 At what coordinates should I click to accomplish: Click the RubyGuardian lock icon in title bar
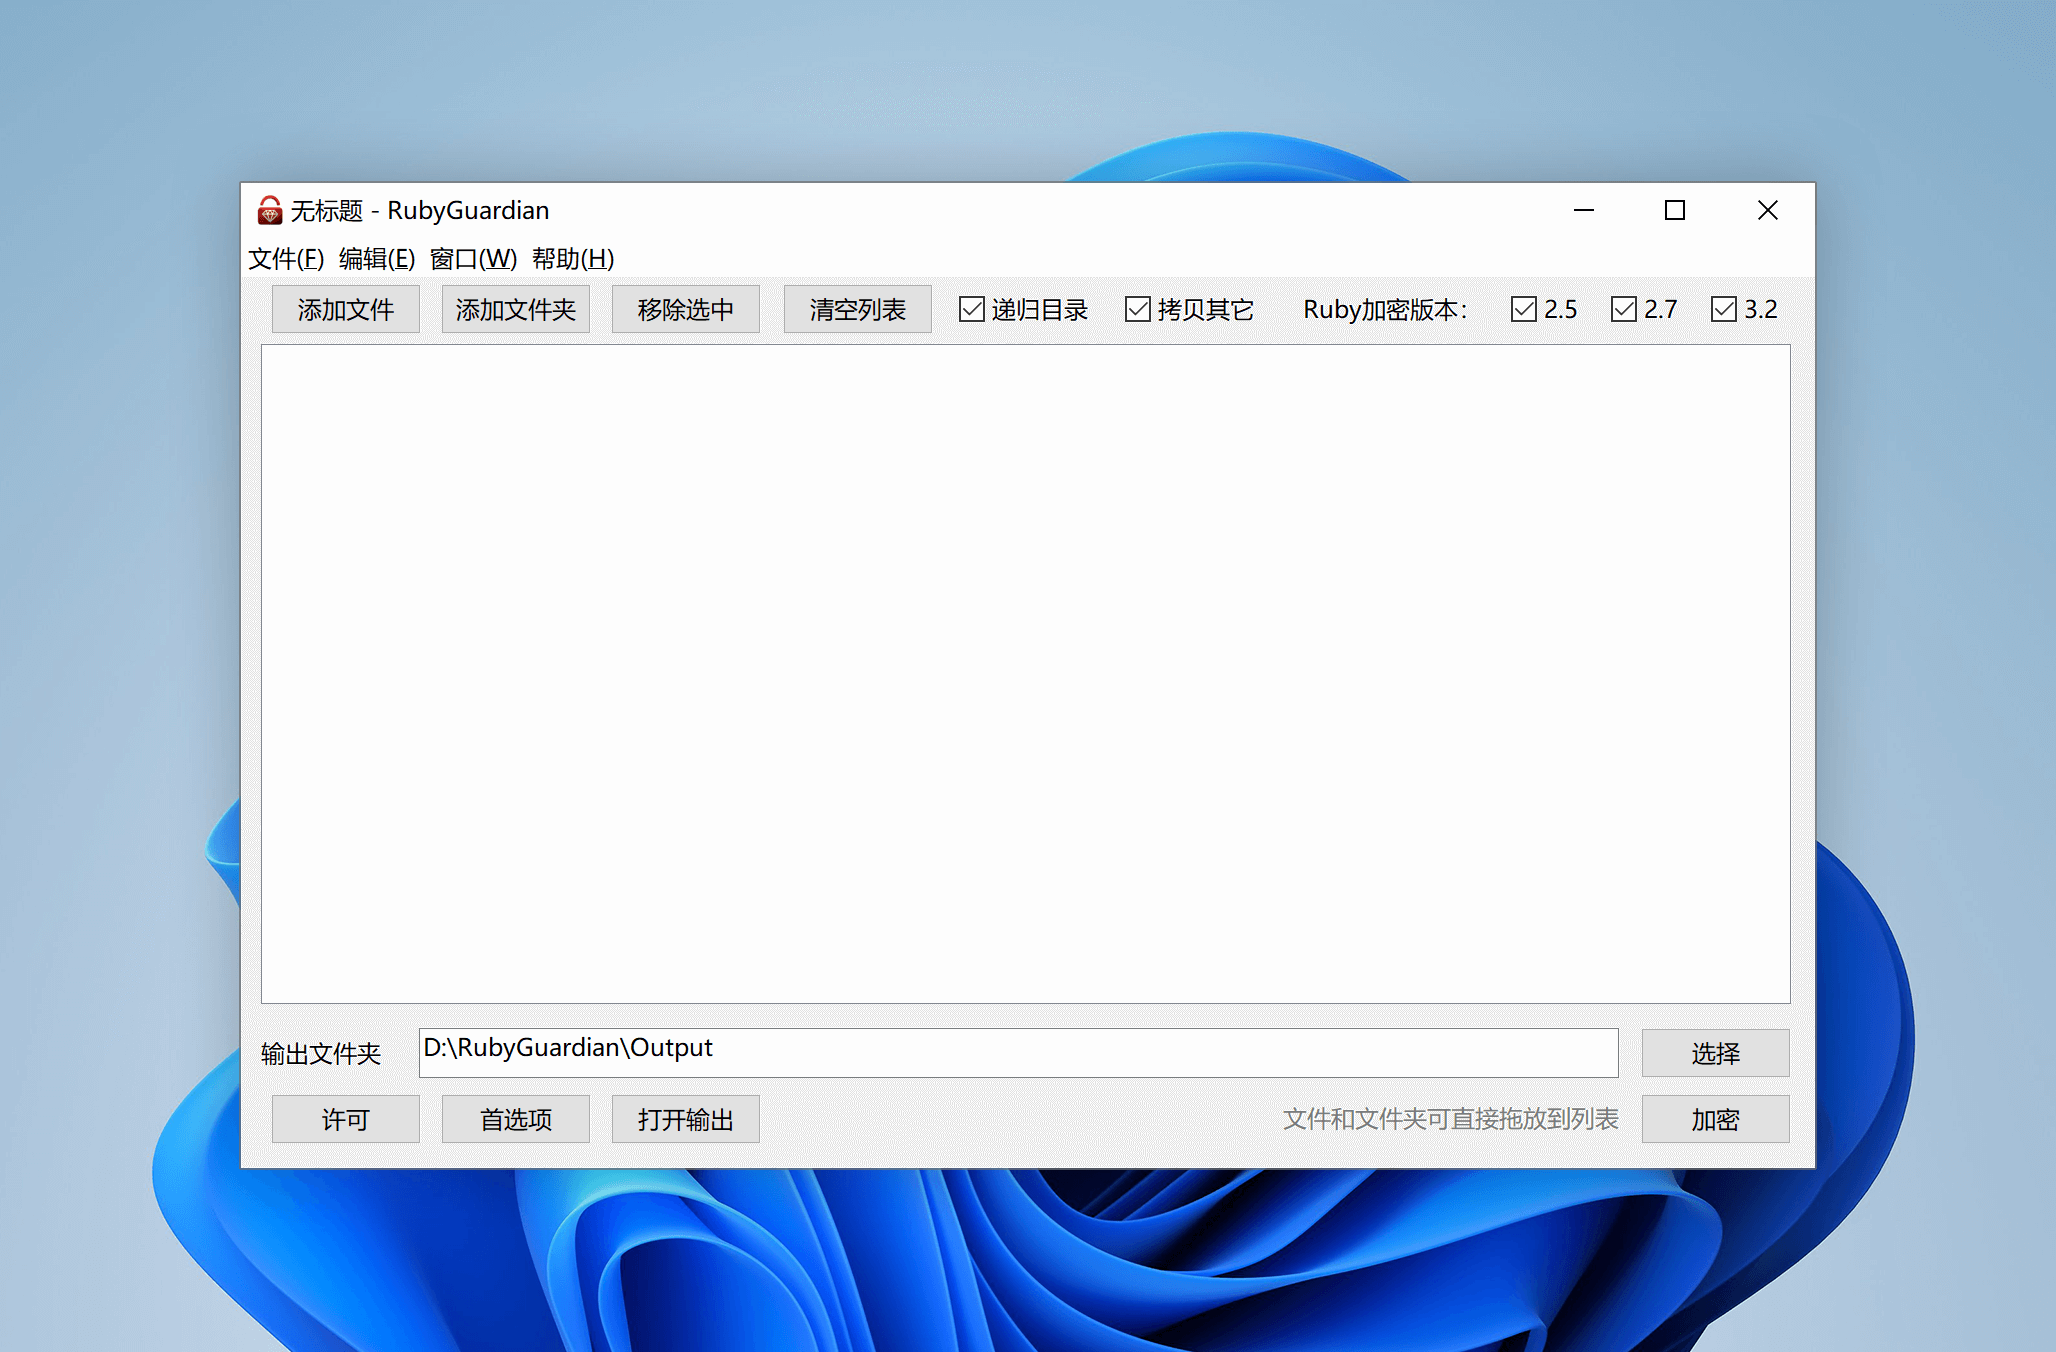(269, 210)
